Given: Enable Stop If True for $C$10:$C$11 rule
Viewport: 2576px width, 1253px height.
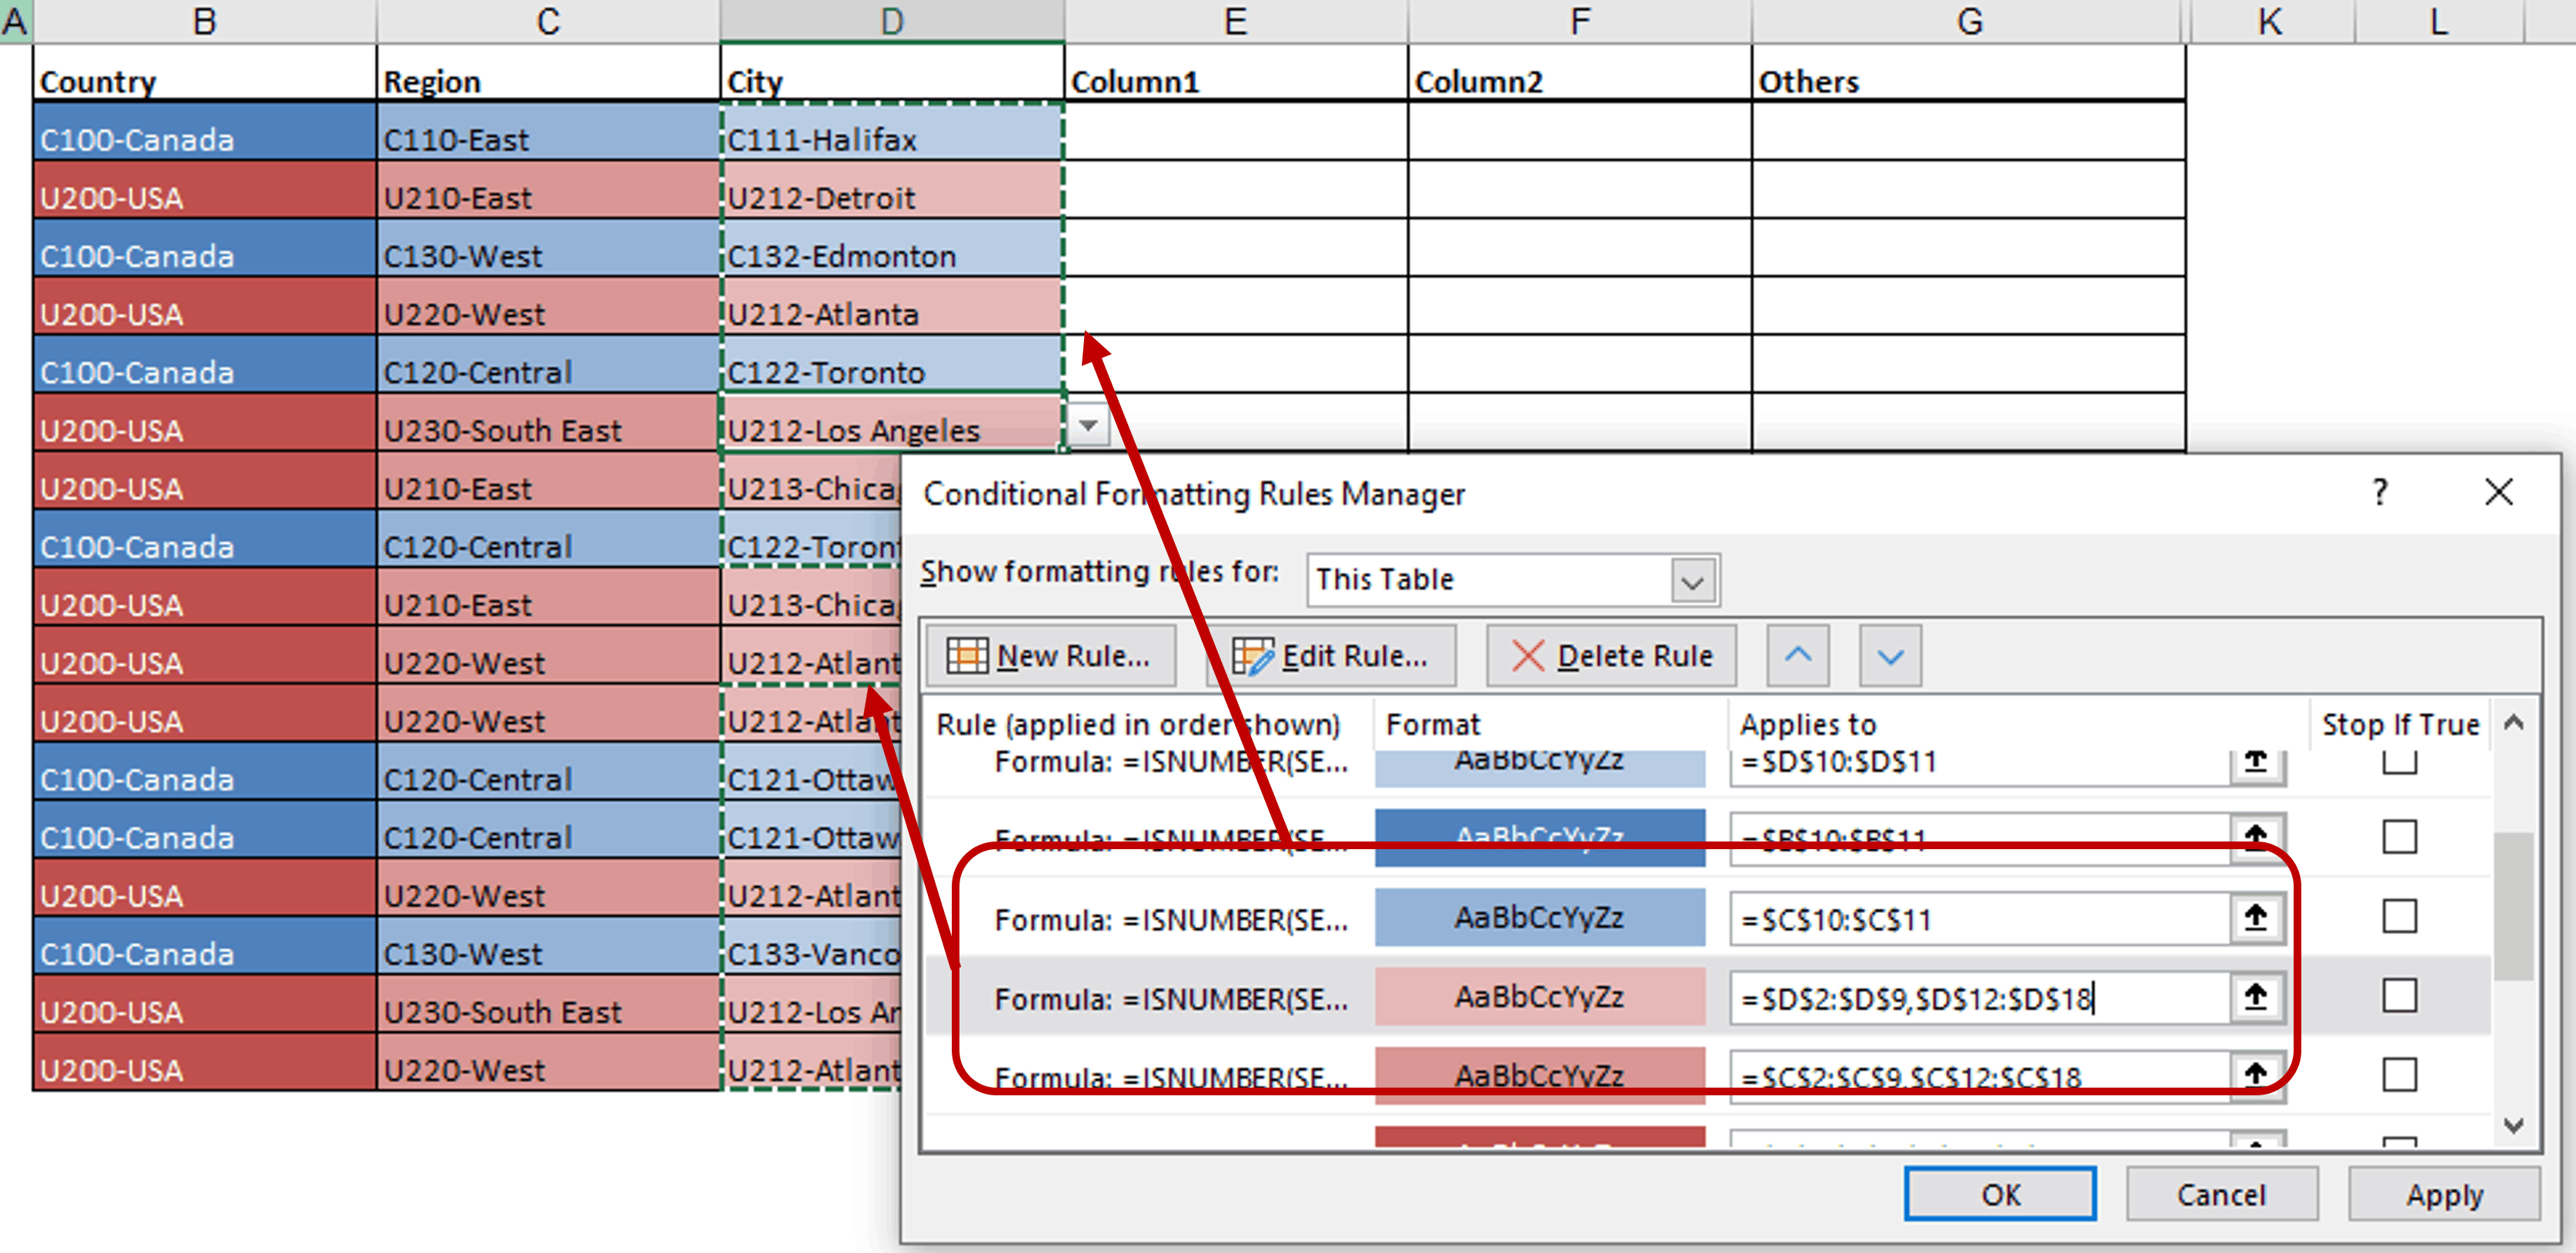Looking at the screenshot, I should coord(2399,917).
